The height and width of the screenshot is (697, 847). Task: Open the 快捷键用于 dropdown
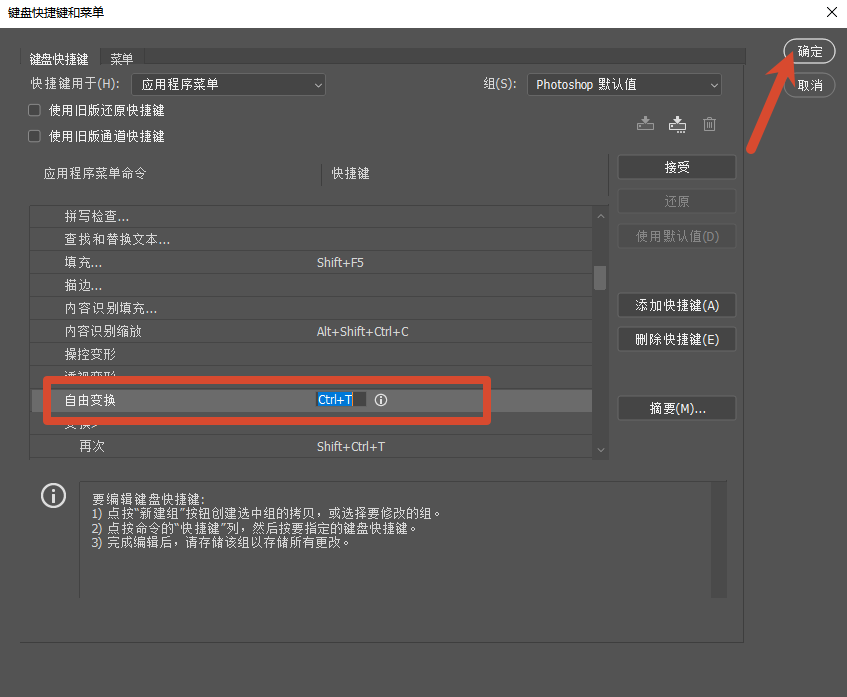click(x=228, y=84)
